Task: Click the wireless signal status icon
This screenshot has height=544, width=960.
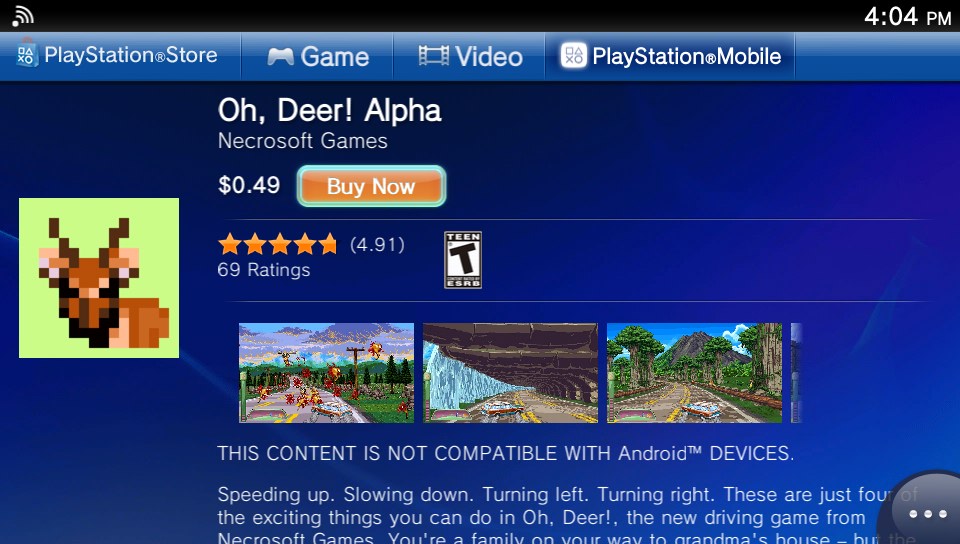Action: (23, 16)
